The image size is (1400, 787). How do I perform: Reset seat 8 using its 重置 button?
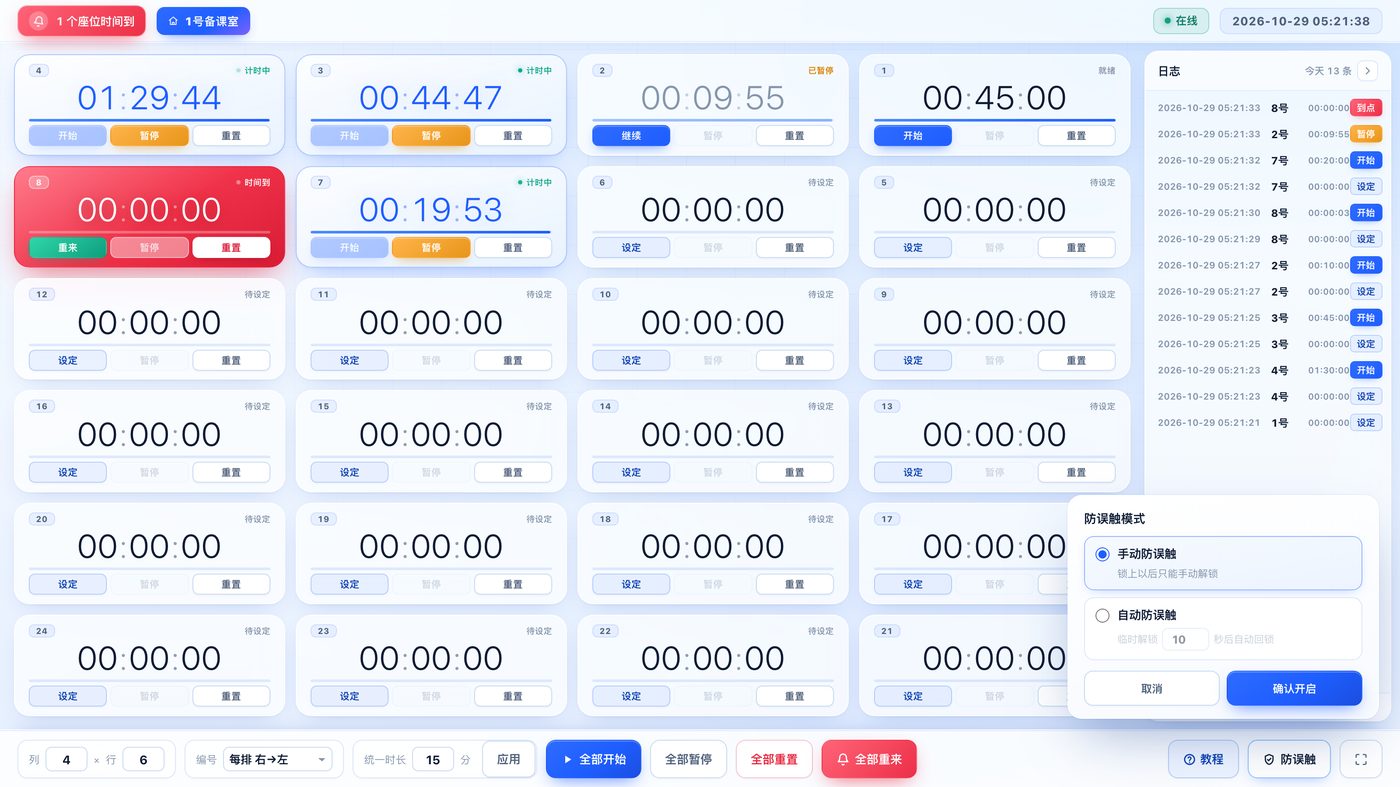point(231,248)
